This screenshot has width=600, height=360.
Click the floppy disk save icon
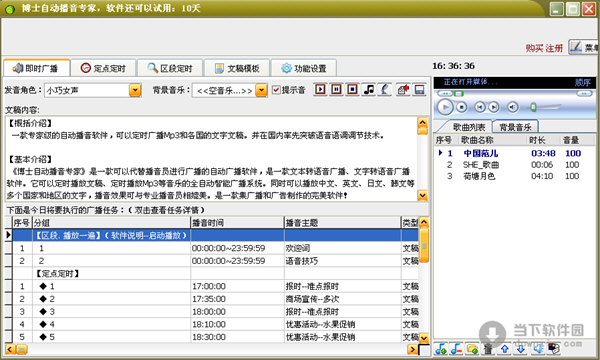[419, 90]
